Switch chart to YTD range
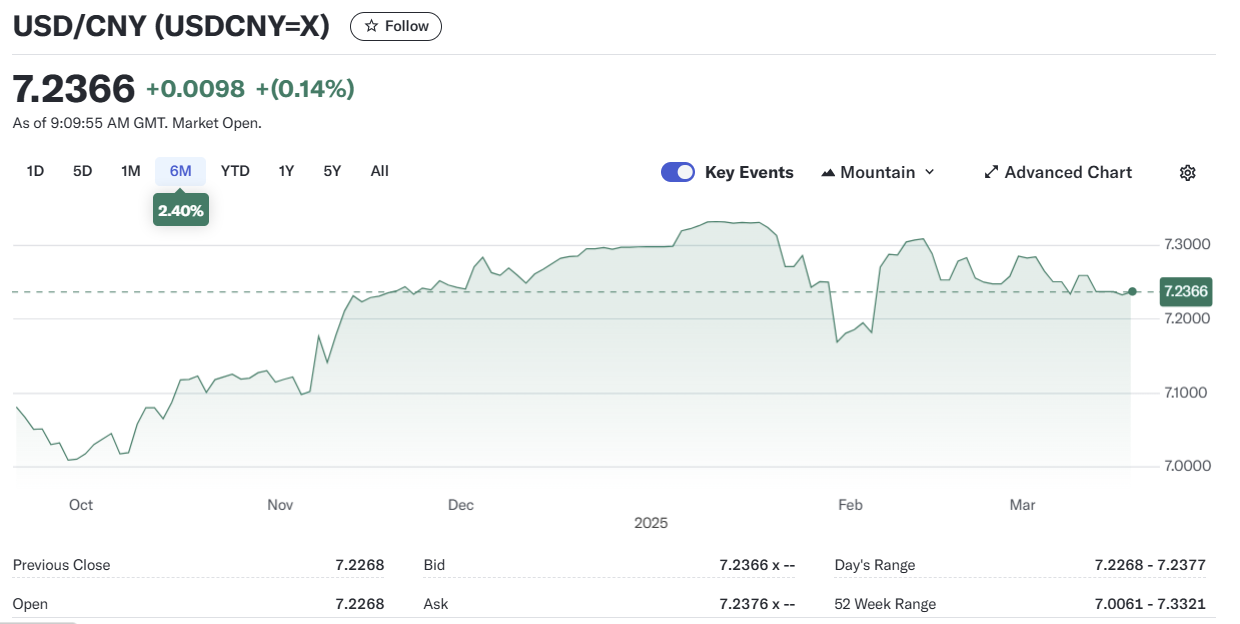The width and height of the screenshot is (1240, 624). 235,171
